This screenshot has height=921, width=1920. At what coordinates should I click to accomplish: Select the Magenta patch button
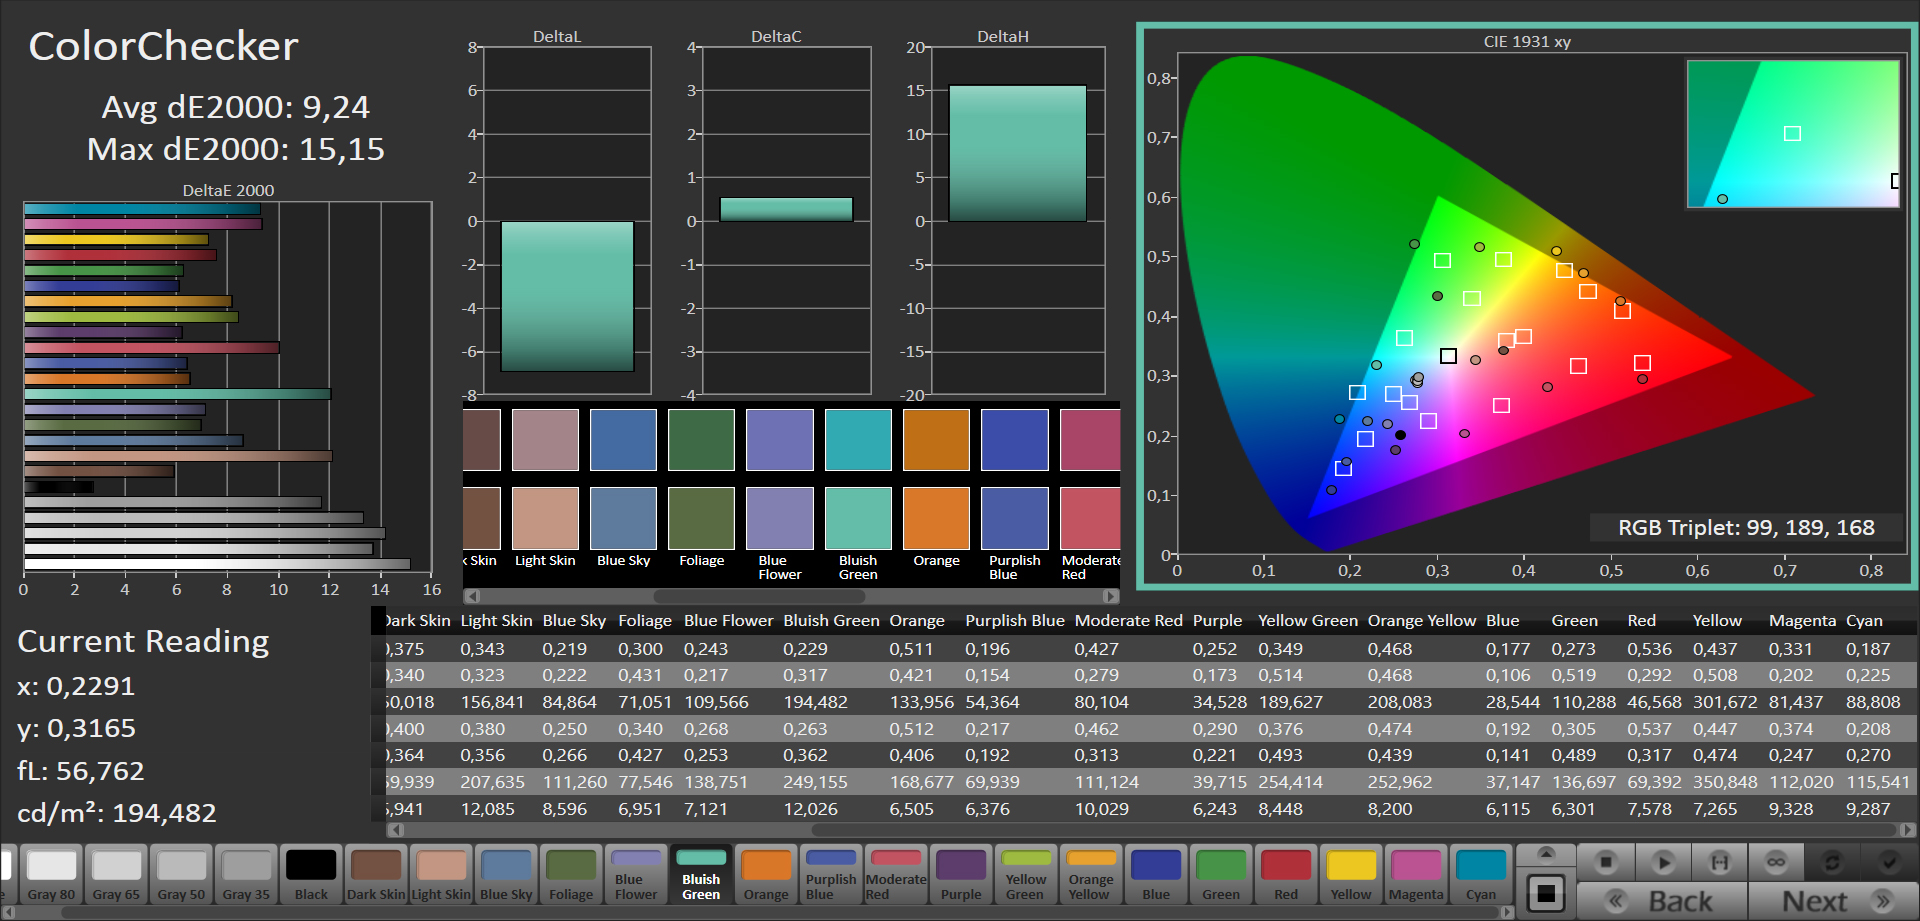[1416, 875]
